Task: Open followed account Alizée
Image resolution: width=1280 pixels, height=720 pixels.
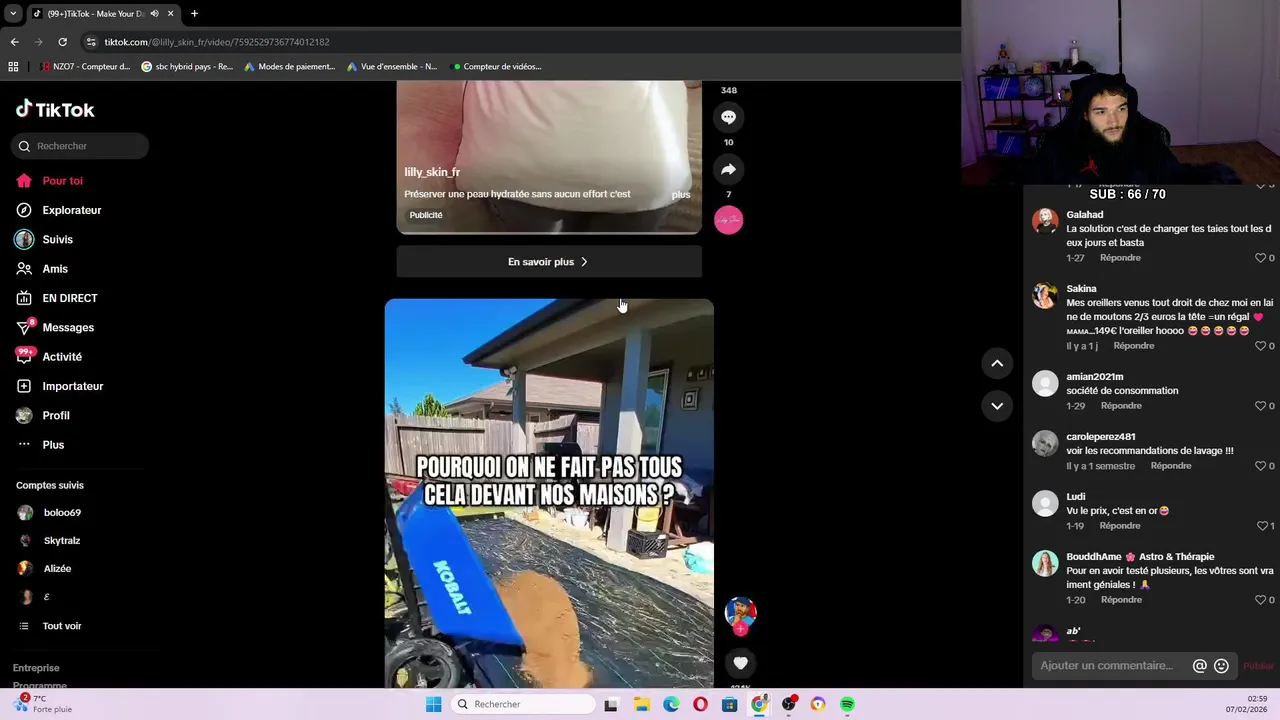Action: coord(57,569)
